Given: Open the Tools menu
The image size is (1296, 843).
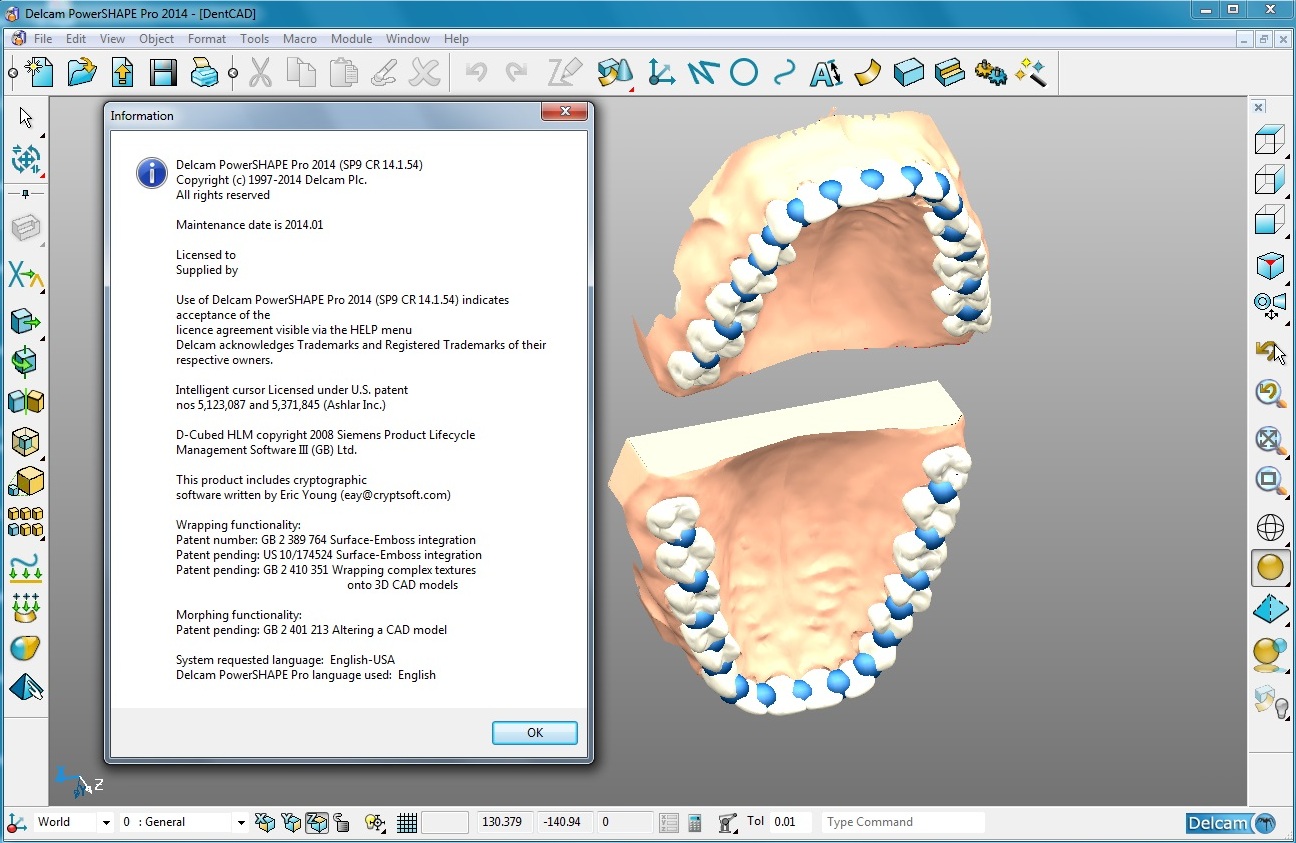Looking at the screenshot, I should [254, 39].
